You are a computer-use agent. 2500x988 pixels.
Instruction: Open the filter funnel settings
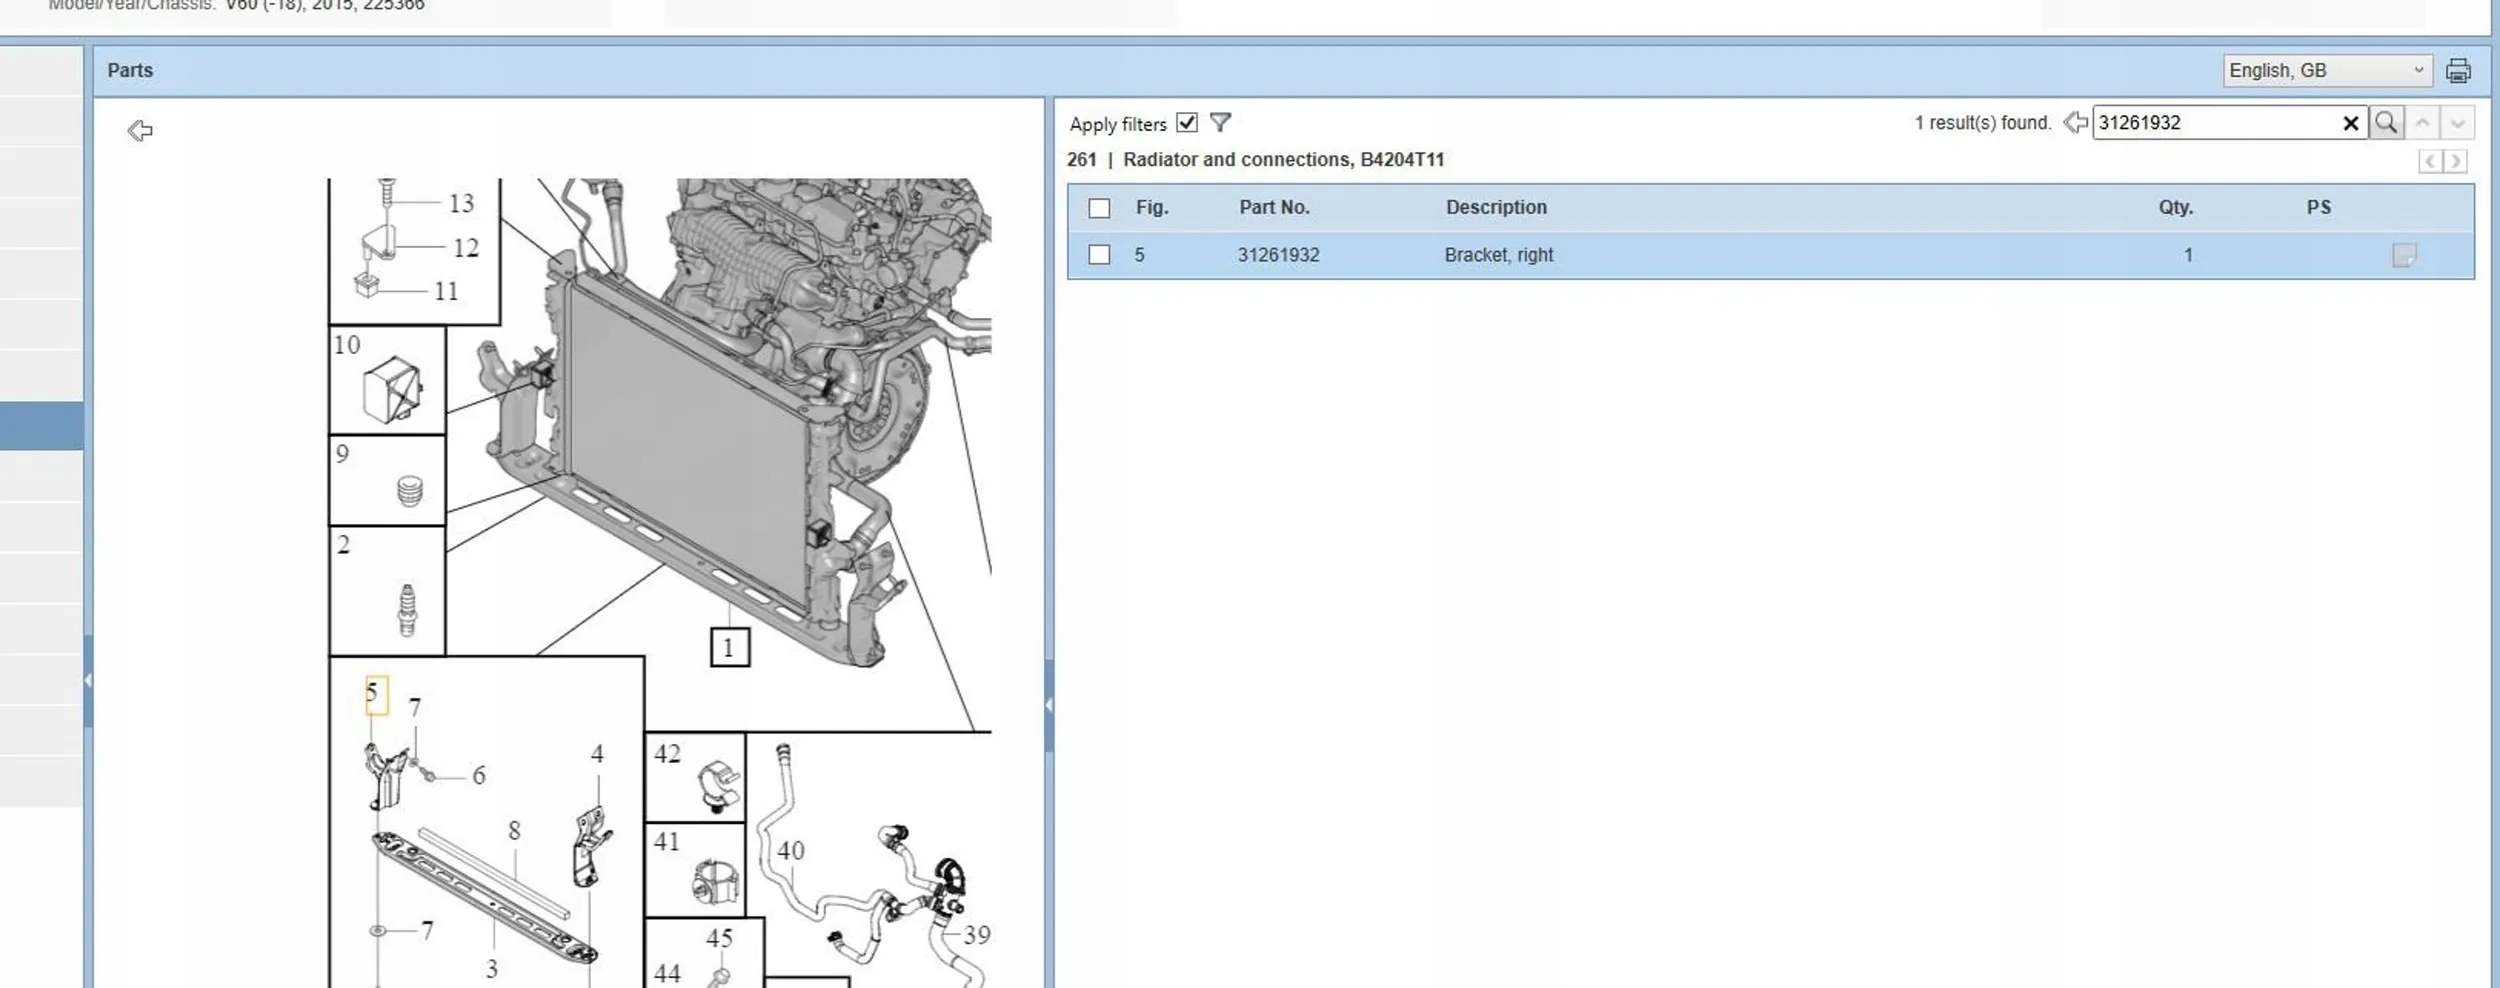coord(1219,123)
